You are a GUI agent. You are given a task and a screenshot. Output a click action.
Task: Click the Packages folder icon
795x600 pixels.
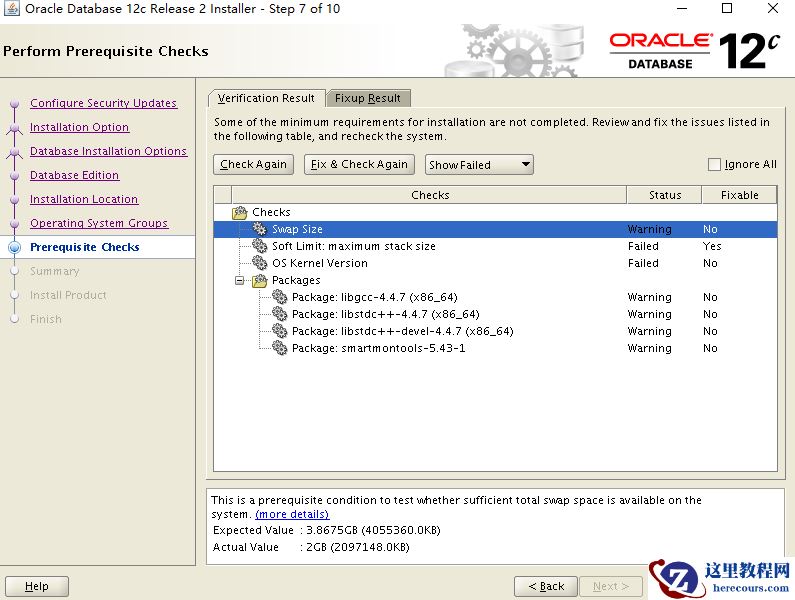pos(260,280)
